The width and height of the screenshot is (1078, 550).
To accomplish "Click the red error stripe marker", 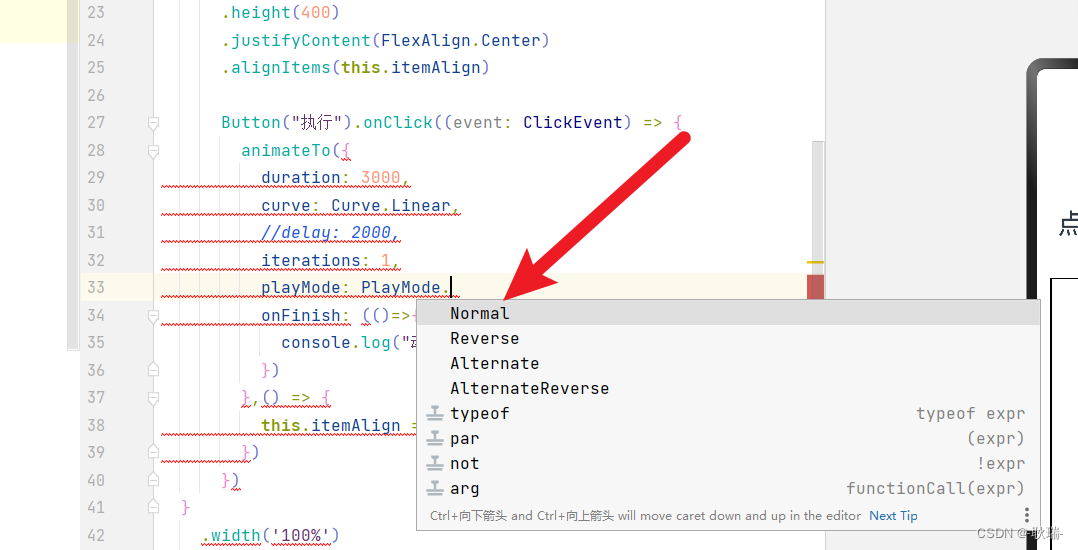I will point(815,287).
